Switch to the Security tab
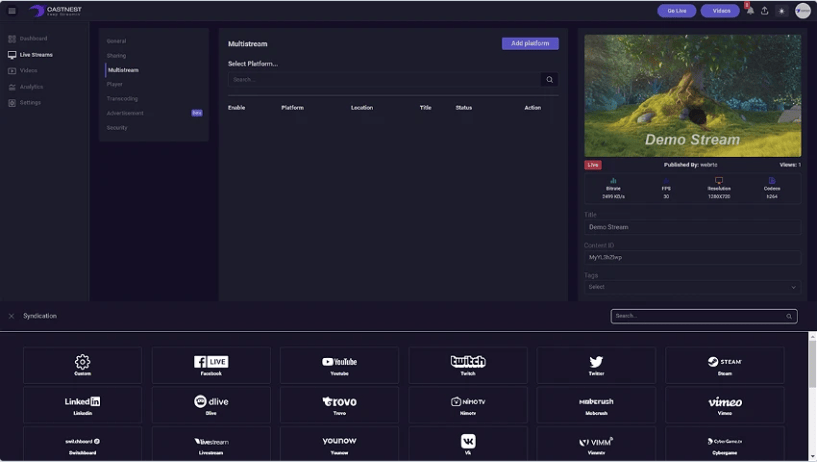This screenshot has height=462, width=817. pos(117,128)
